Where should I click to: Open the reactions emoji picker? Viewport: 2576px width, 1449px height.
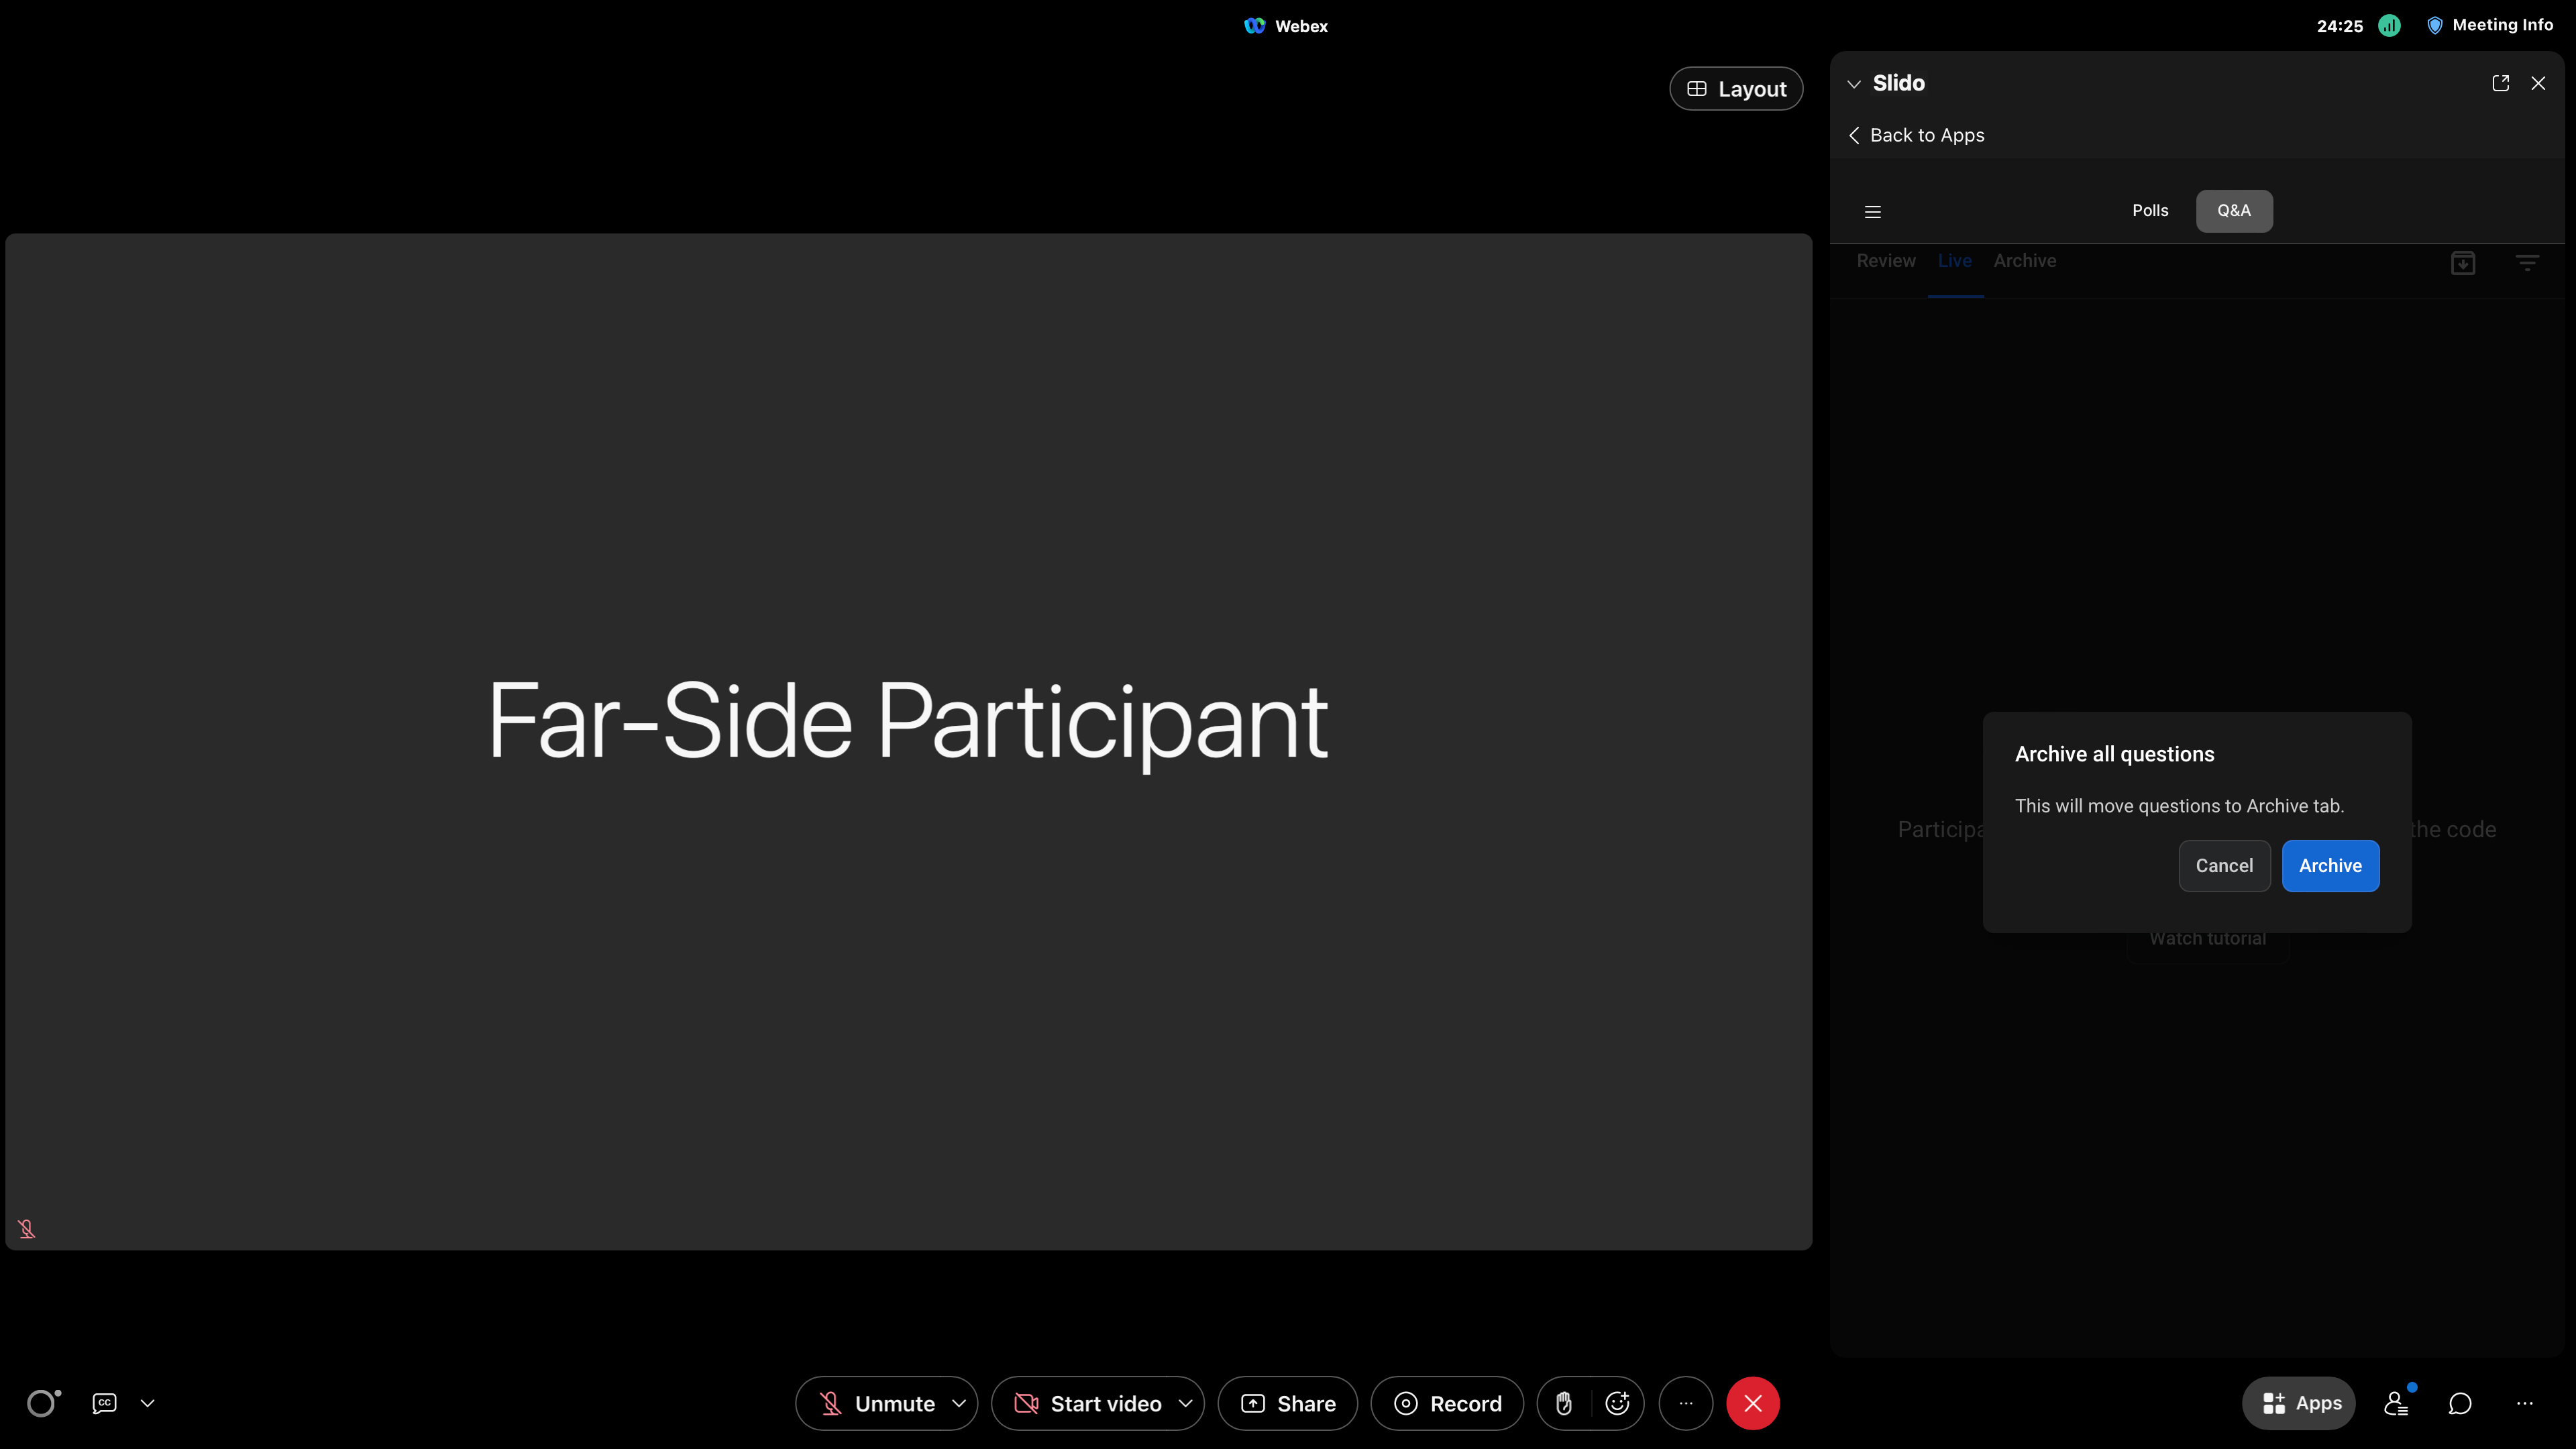point(1616,1403)
